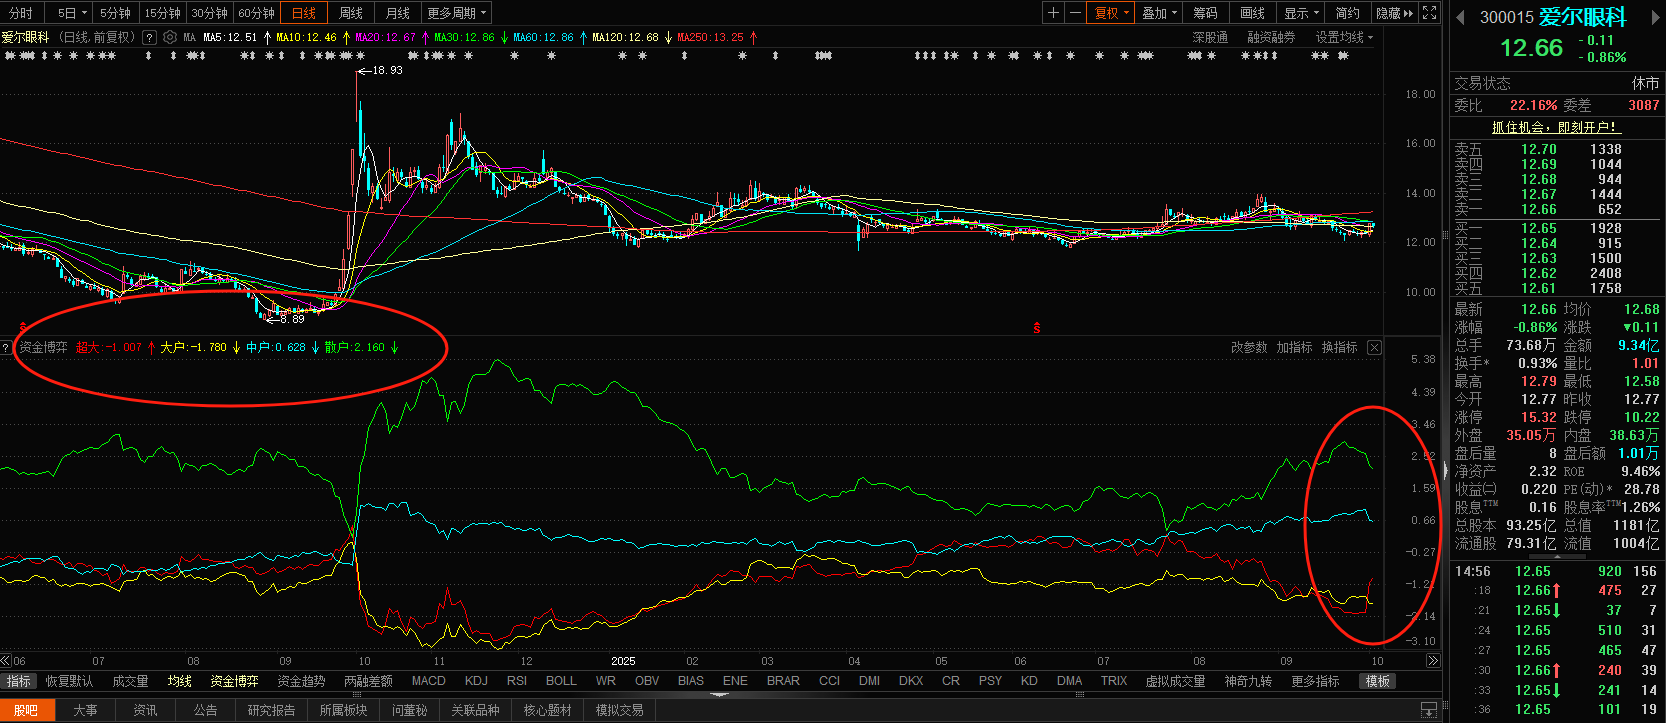The image size is (1666, 723).
Task: Go to previous stock arrow
Action: (1460, 17)
